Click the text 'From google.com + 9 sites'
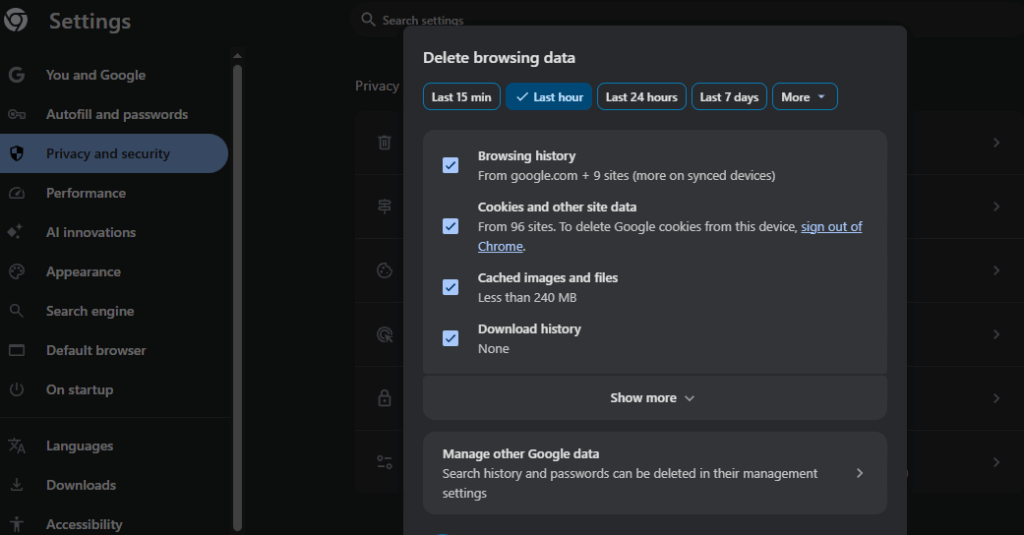1024x535 pixels. point(552,176)
